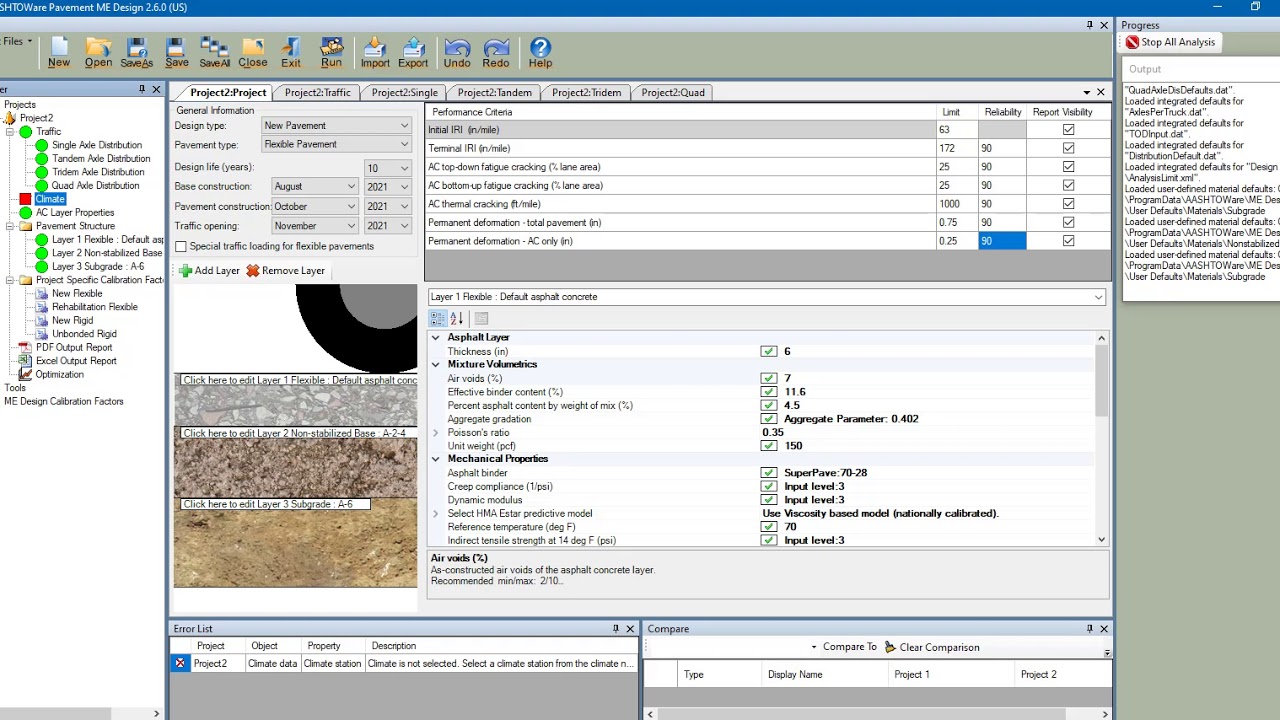Open Traffic opening month dropdown
This screenshot has width=1280, height=720.
[351, 226]
